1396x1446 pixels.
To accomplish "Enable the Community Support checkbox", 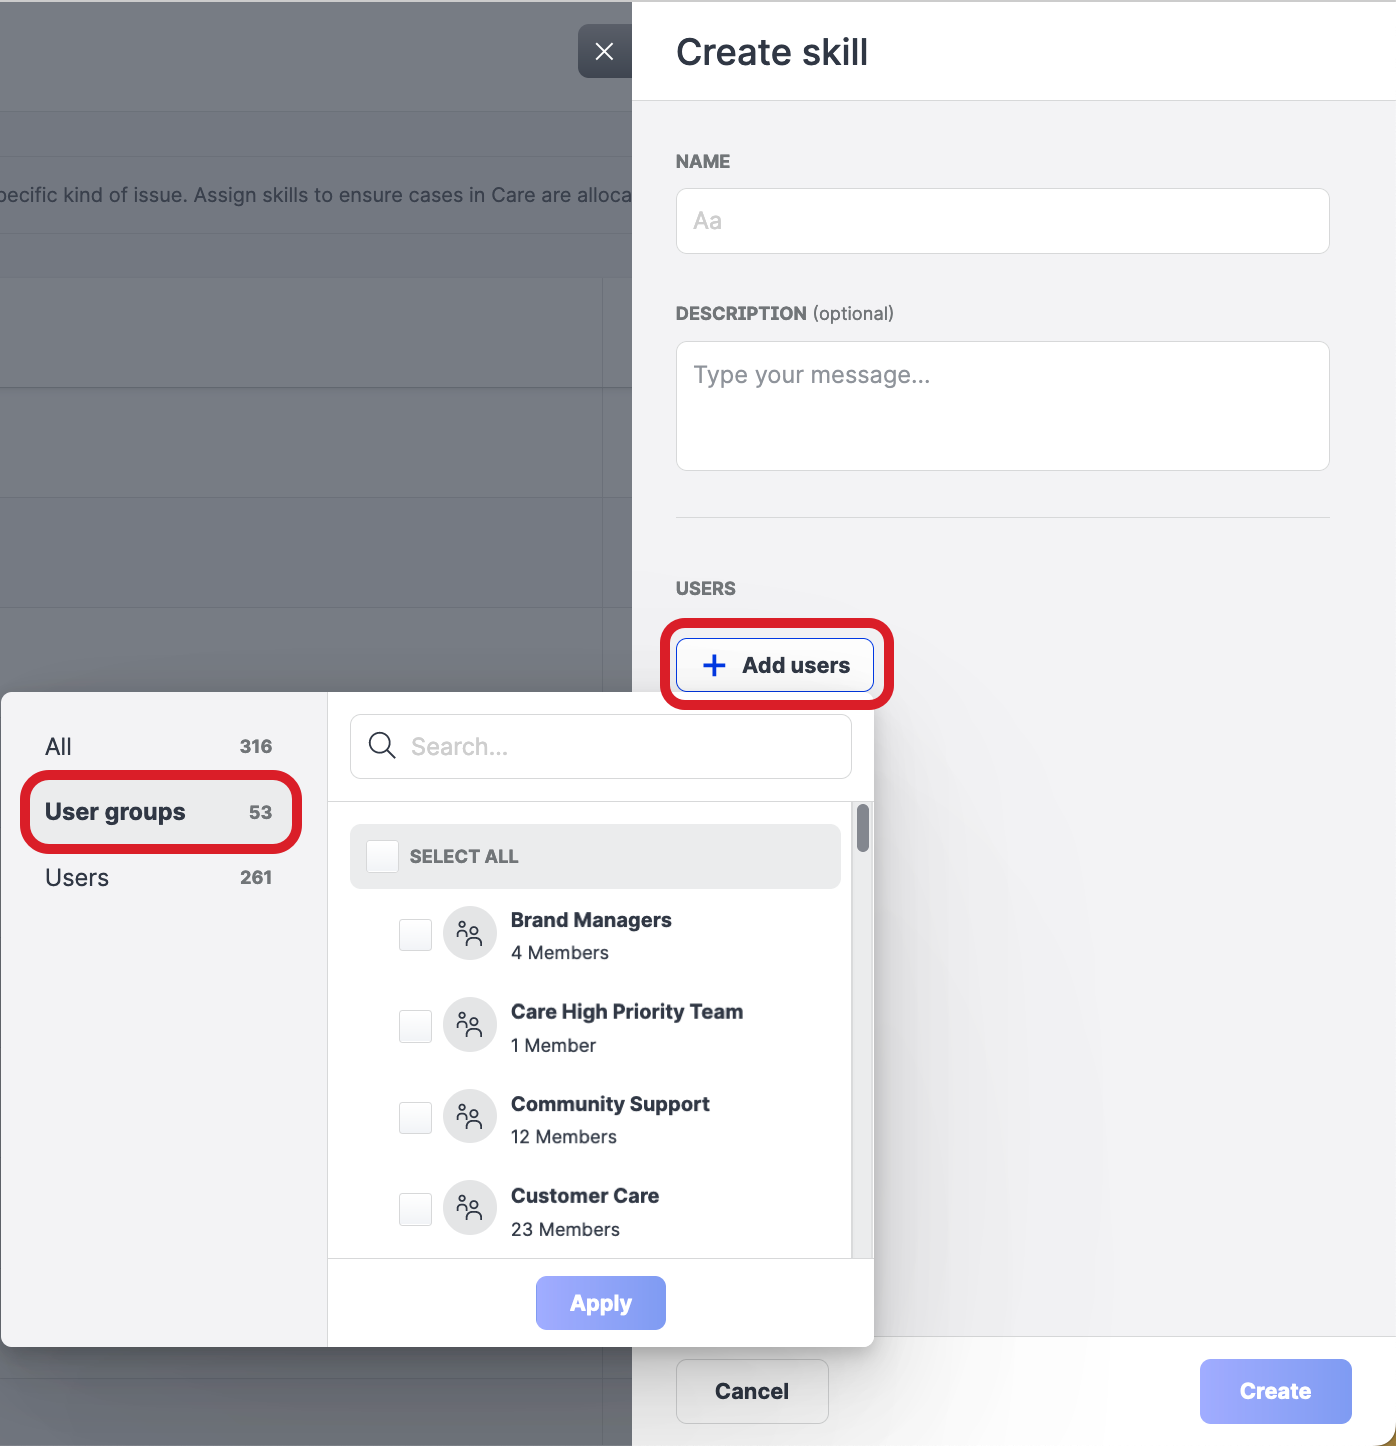I will (x=415, y=1118).
